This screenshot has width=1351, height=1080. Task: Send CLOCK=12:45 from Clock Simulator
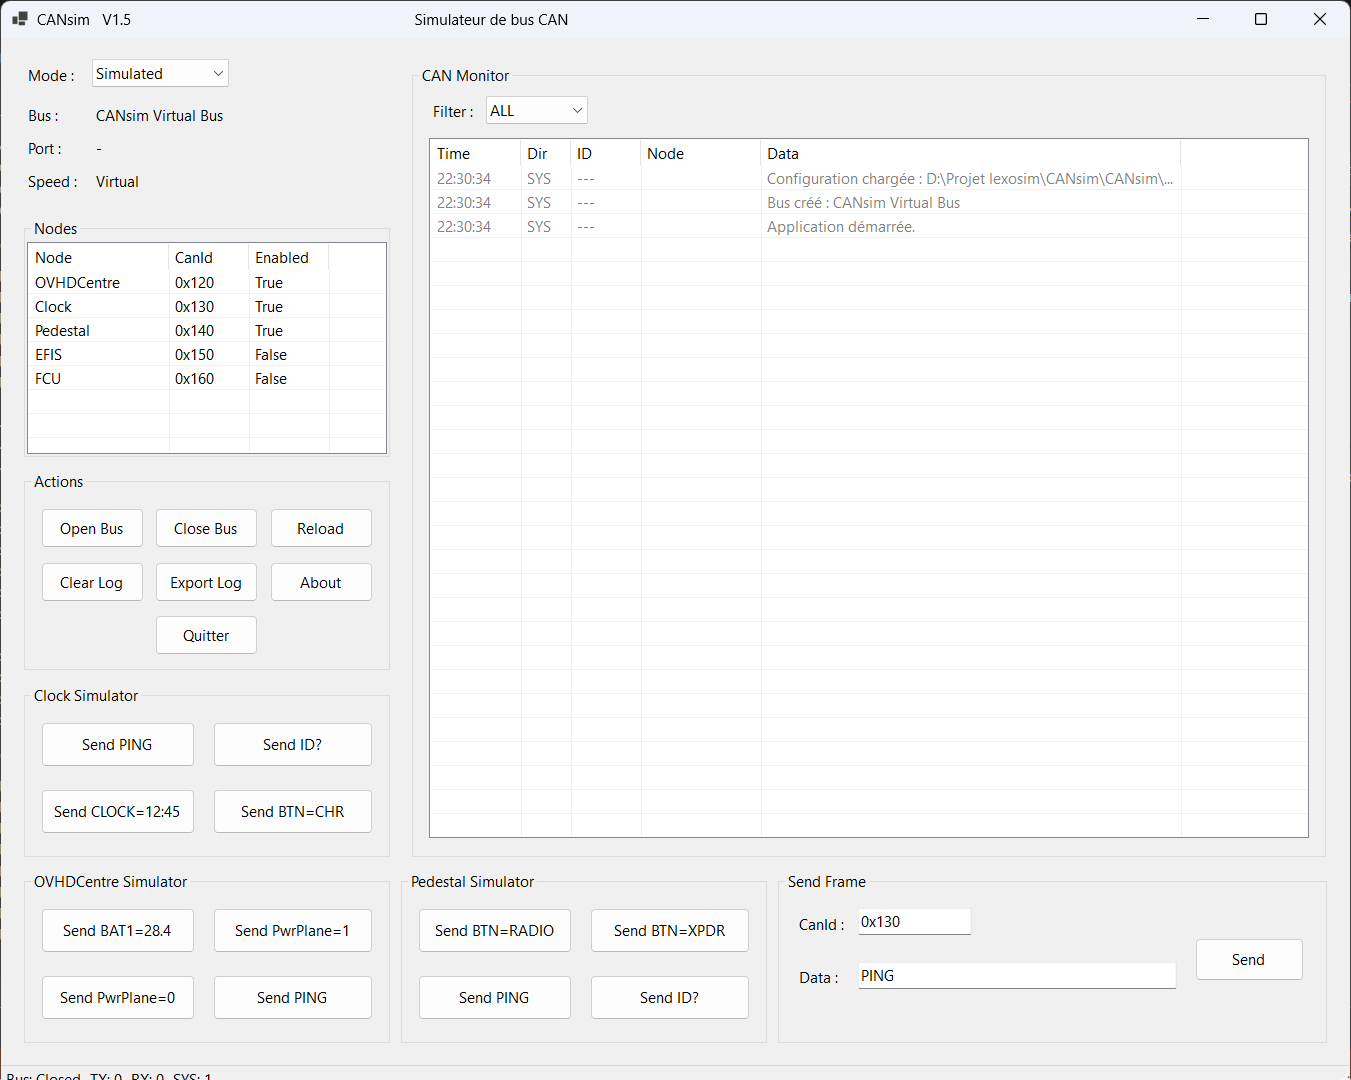pos(117,812)
